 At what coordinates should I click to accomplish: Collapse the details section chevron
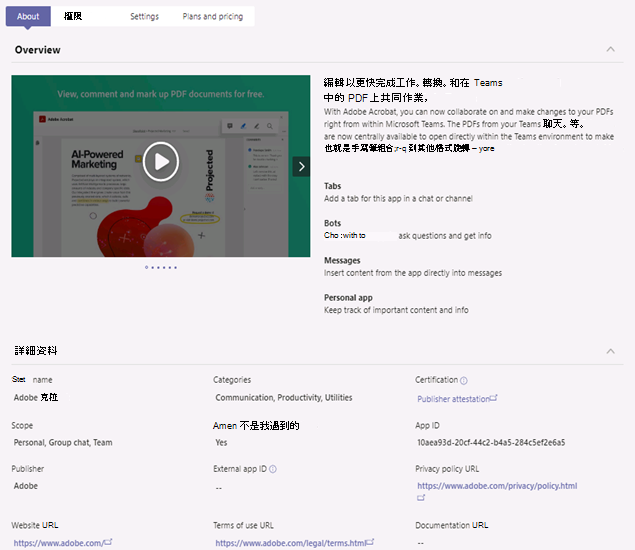(x=610, y=351)
